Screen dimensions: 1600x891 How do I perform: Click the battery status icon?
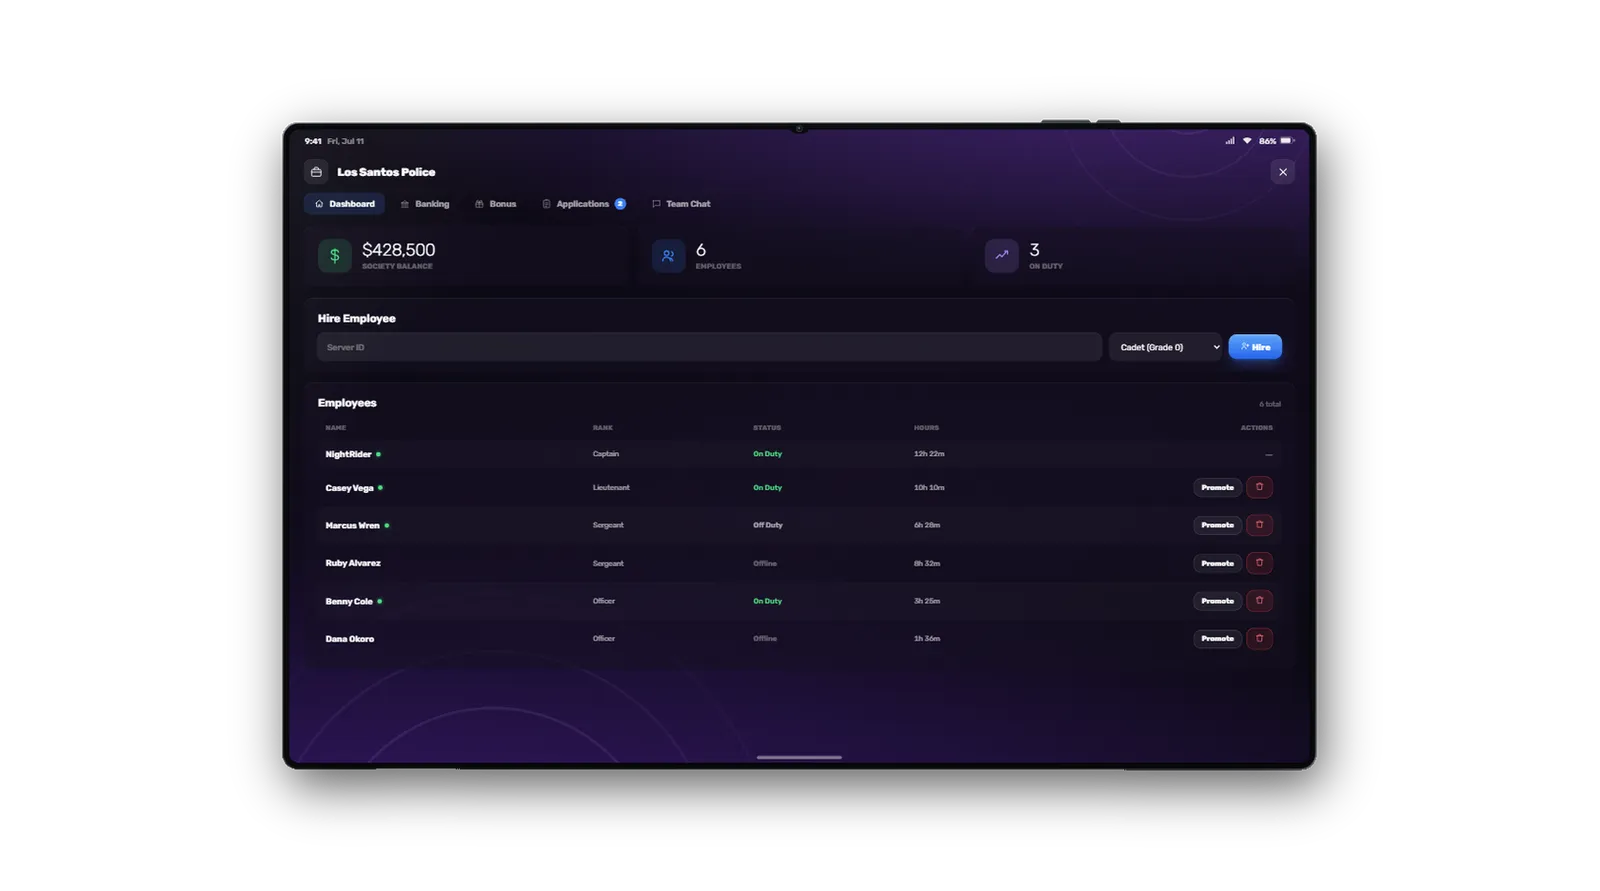point(1287,141)
